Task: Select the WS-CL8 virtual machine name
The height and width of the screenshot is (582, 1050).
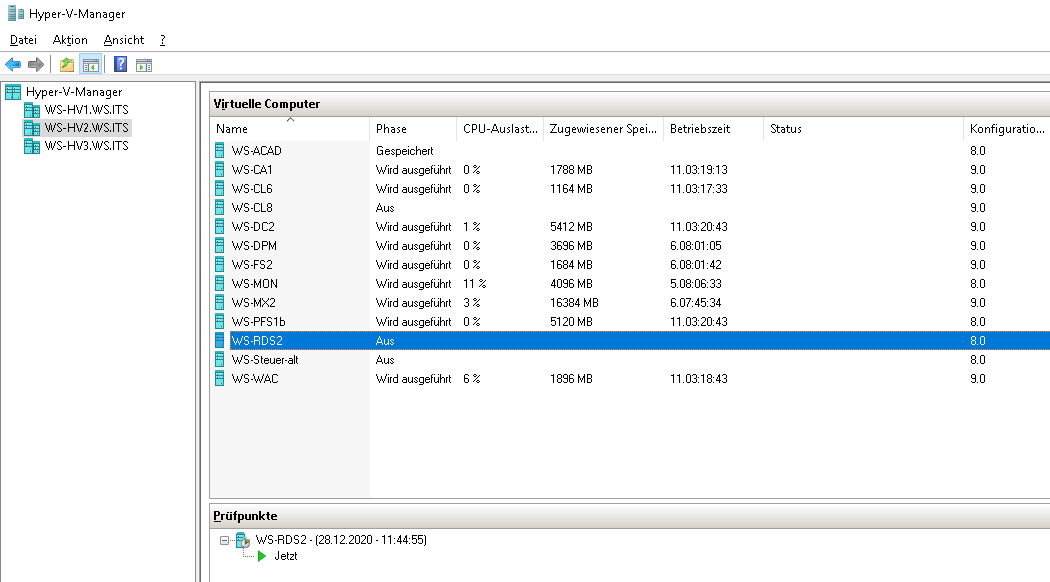Action: (x=252, y=208)
